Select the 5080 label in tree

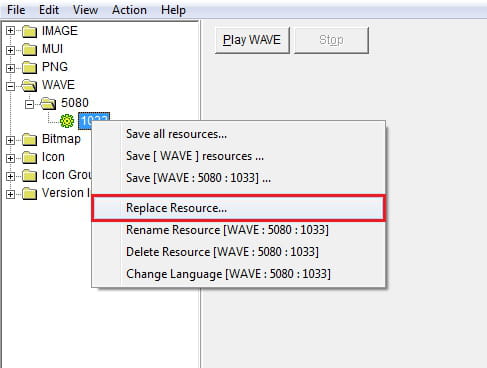75,103
